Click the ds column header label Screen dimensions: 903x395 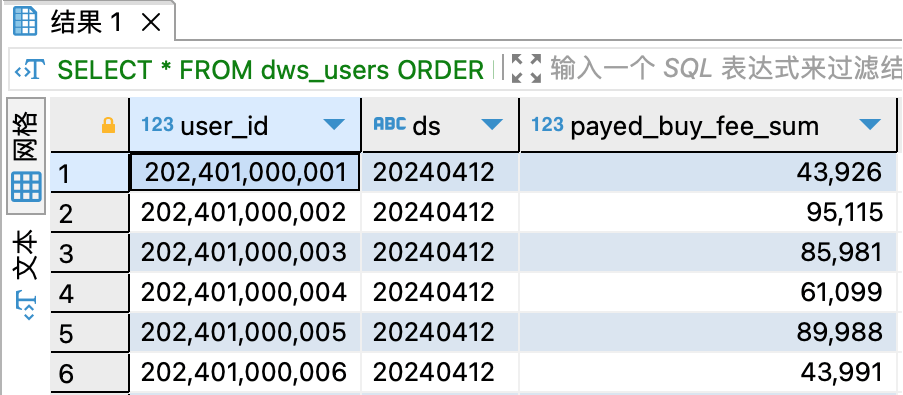pos(427,126)
